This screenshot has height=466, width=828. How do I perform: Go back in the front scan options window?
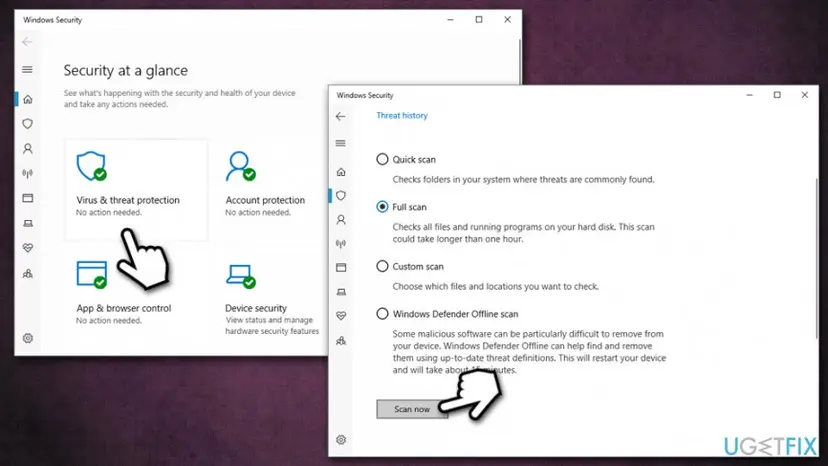[x=341, y=116]
